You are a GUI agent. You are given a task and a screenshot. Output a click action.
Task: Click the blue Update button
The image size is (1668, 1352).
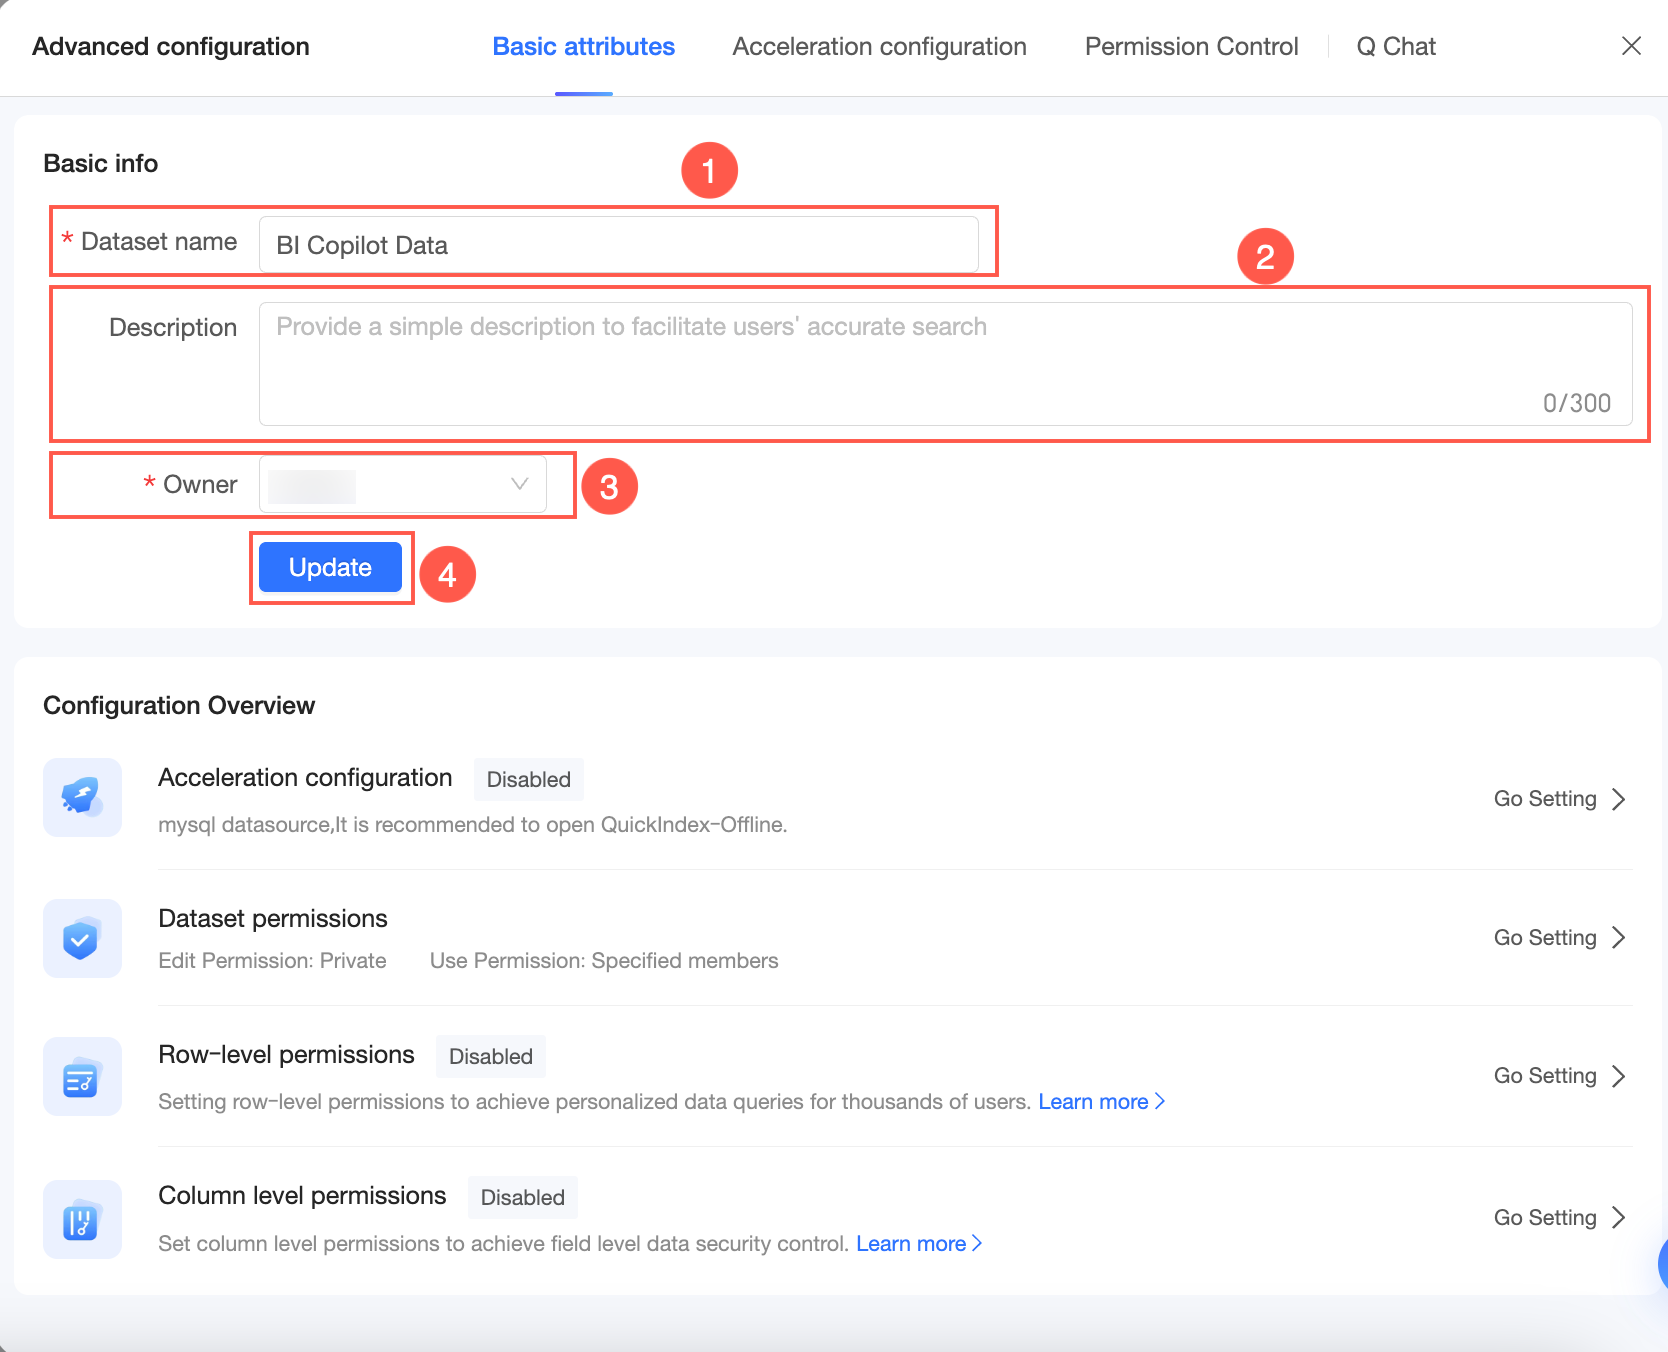pyautogui.click(x=330, y=567)
